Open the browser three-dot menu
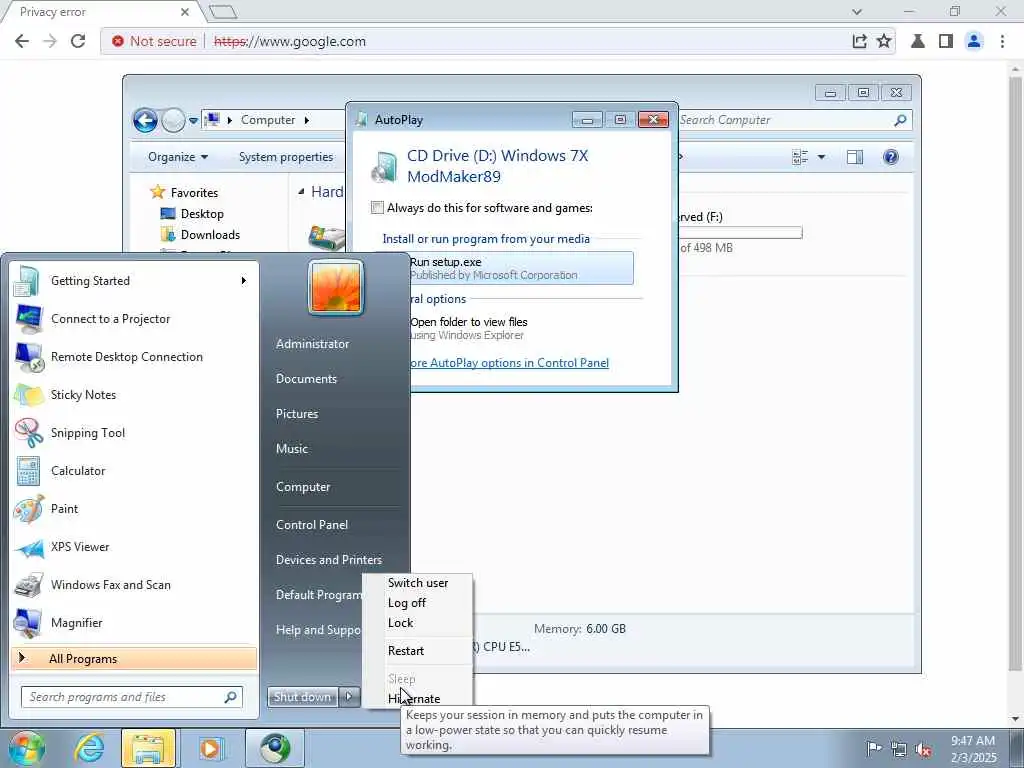The width and height of the screenshot is (1024, 768). click(1002, 41)
